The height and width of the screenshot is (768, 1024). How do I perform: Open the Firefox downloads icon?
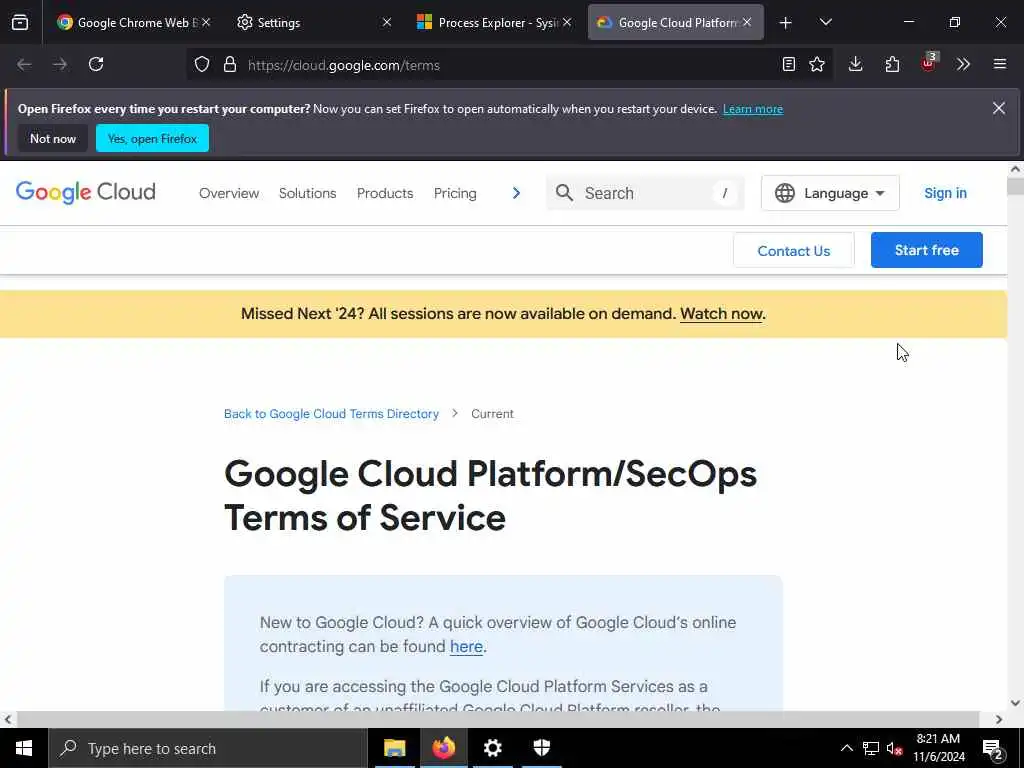point(855,64)
